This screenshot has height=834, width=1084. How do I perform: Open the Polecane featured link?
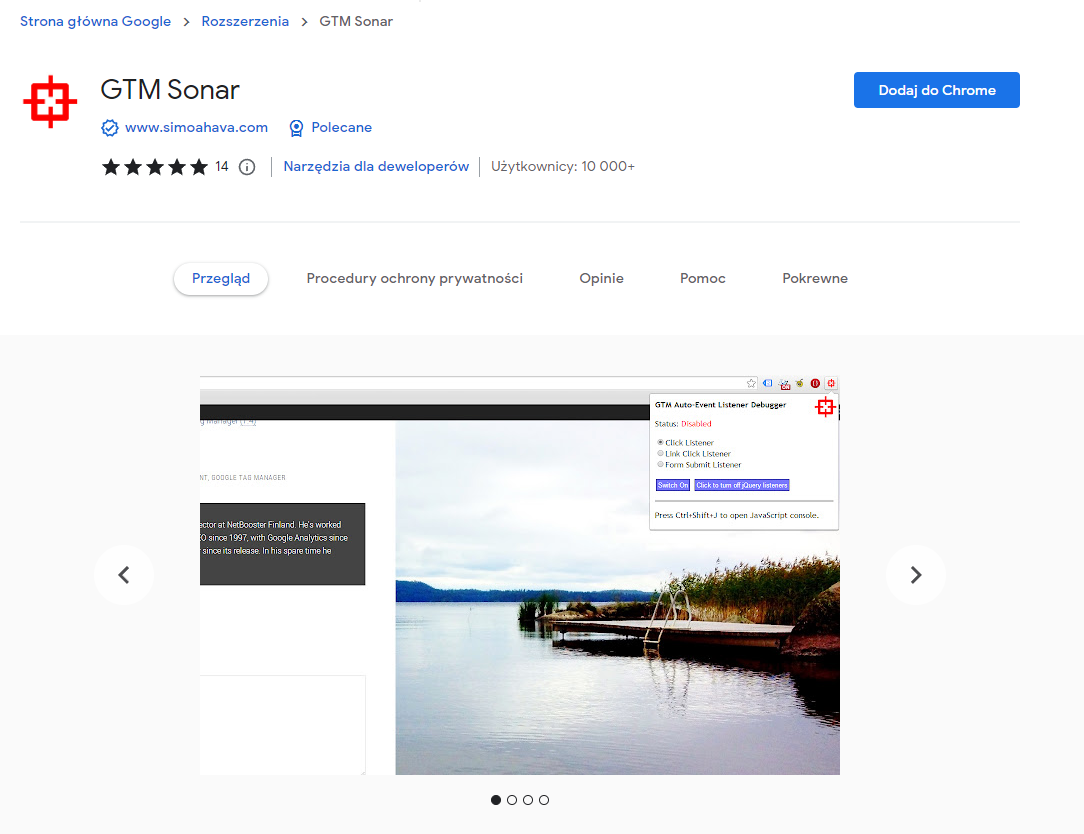(x=342, y=127)
